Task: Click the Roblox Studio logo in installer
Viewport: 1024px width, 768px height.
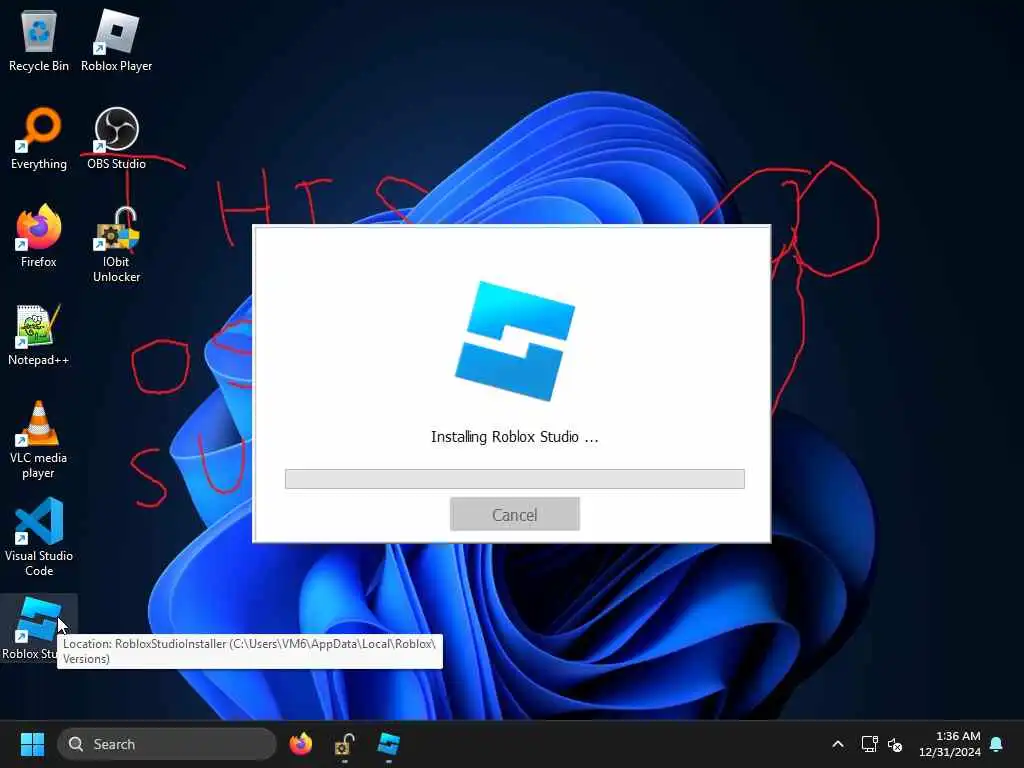Action: pyautogui.click(x=515, y=341)
